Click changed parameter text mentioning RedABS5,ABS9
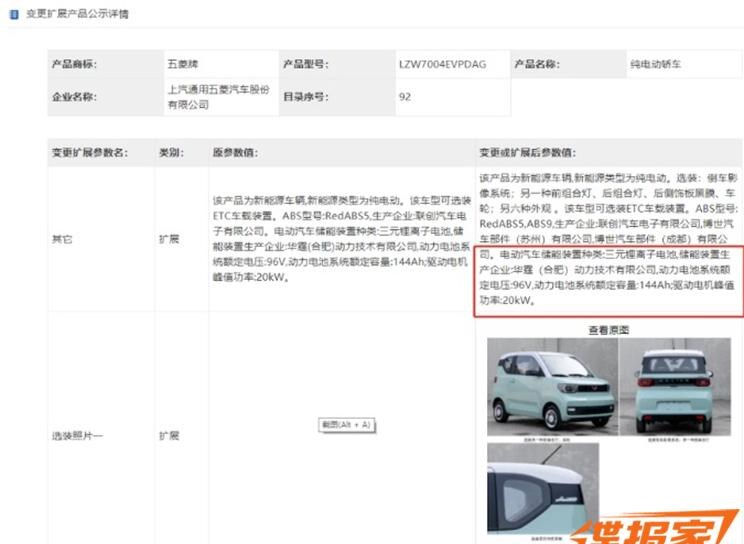 pos(609,239)
